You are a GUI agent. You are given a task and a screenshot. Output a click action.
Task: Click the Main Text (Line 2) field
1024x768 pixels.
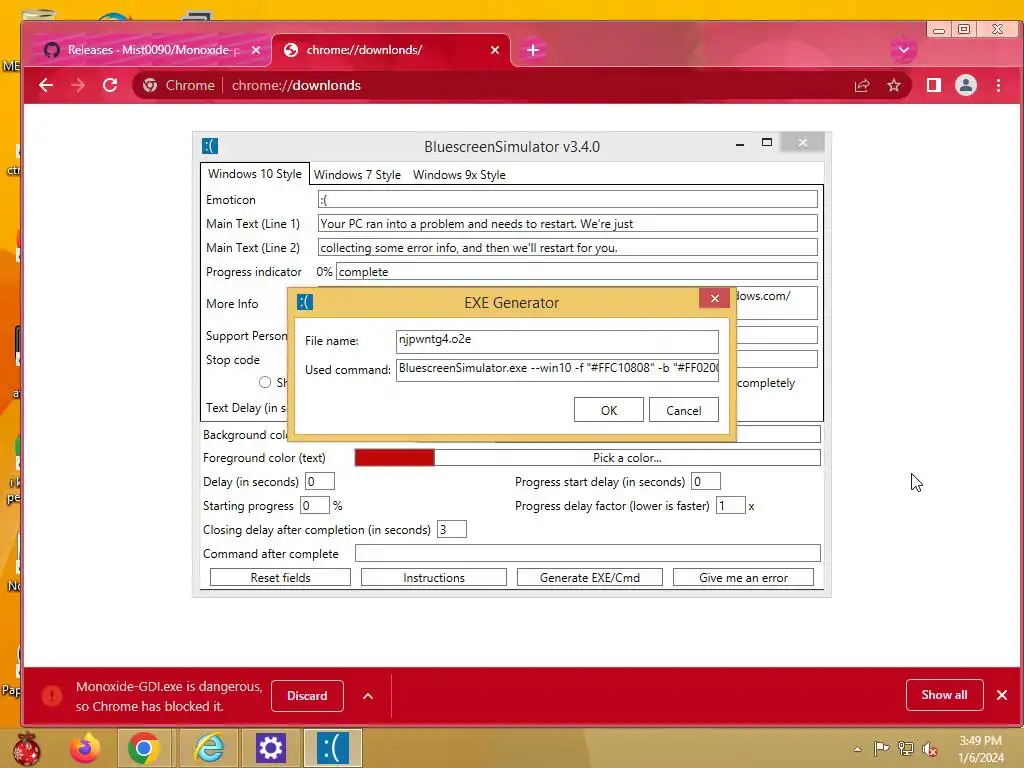pyautogui.click(x=568, y=248)
